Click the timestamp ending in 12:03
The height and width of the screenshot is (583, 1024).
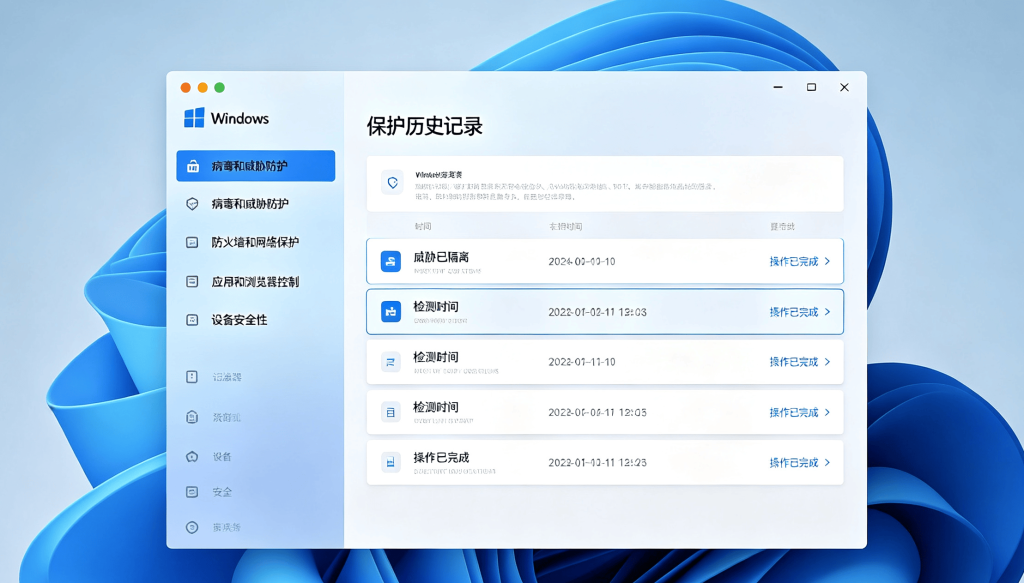597,312
